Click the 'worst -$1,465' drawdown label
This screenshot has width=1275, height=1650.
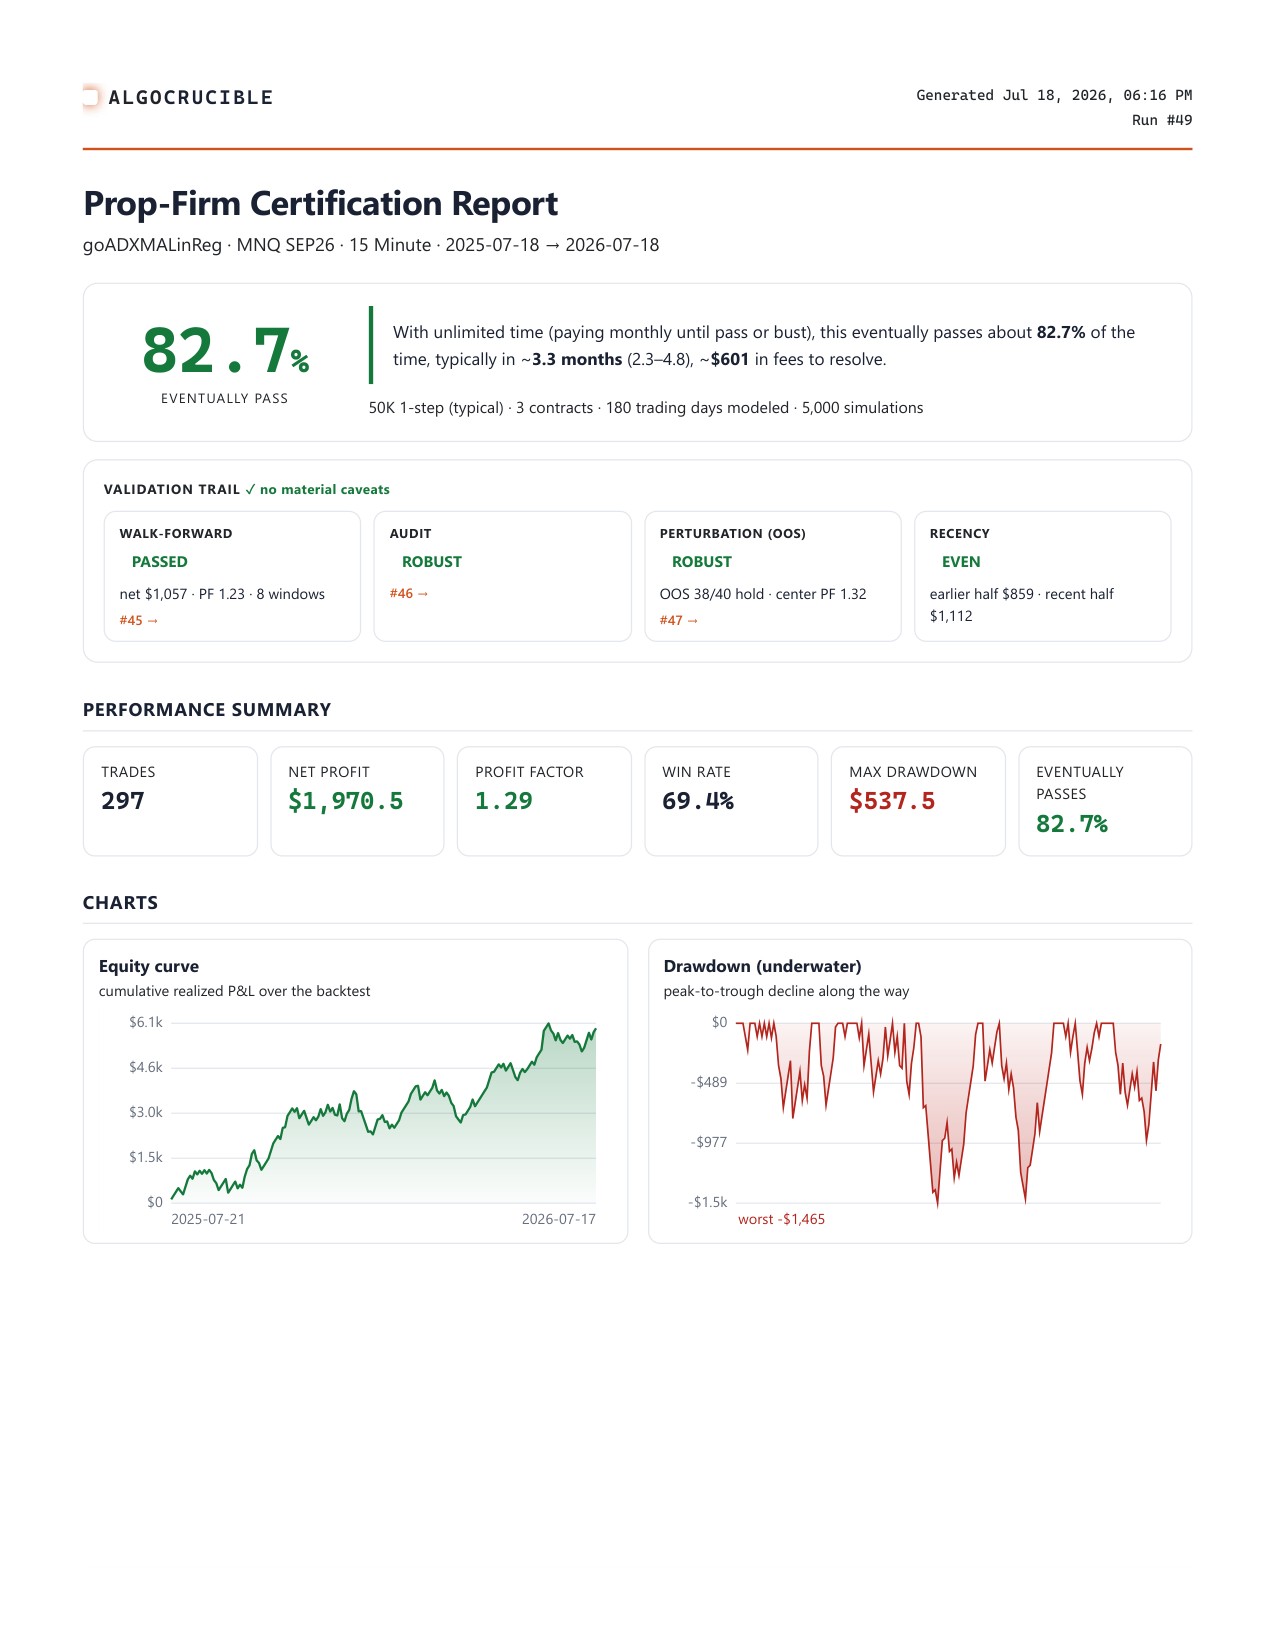(x=782, y=1219)
